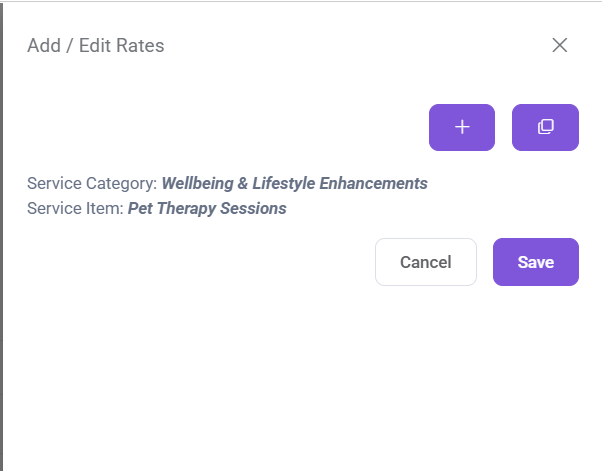602x471 pixels.
Task: Click the word "Add" in dialog title
Action: click(43, 45)
